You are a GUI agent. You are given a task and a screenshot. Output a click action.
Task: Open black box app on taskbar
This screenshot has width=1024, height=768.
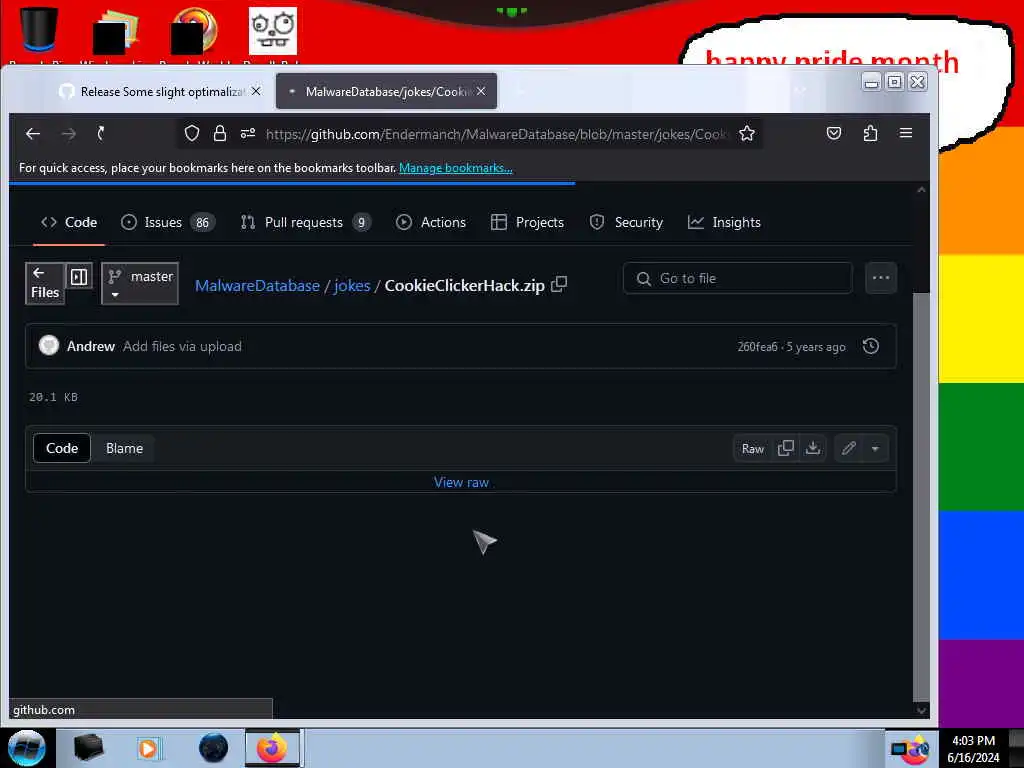pyautogui.click(x=89, y=748)
